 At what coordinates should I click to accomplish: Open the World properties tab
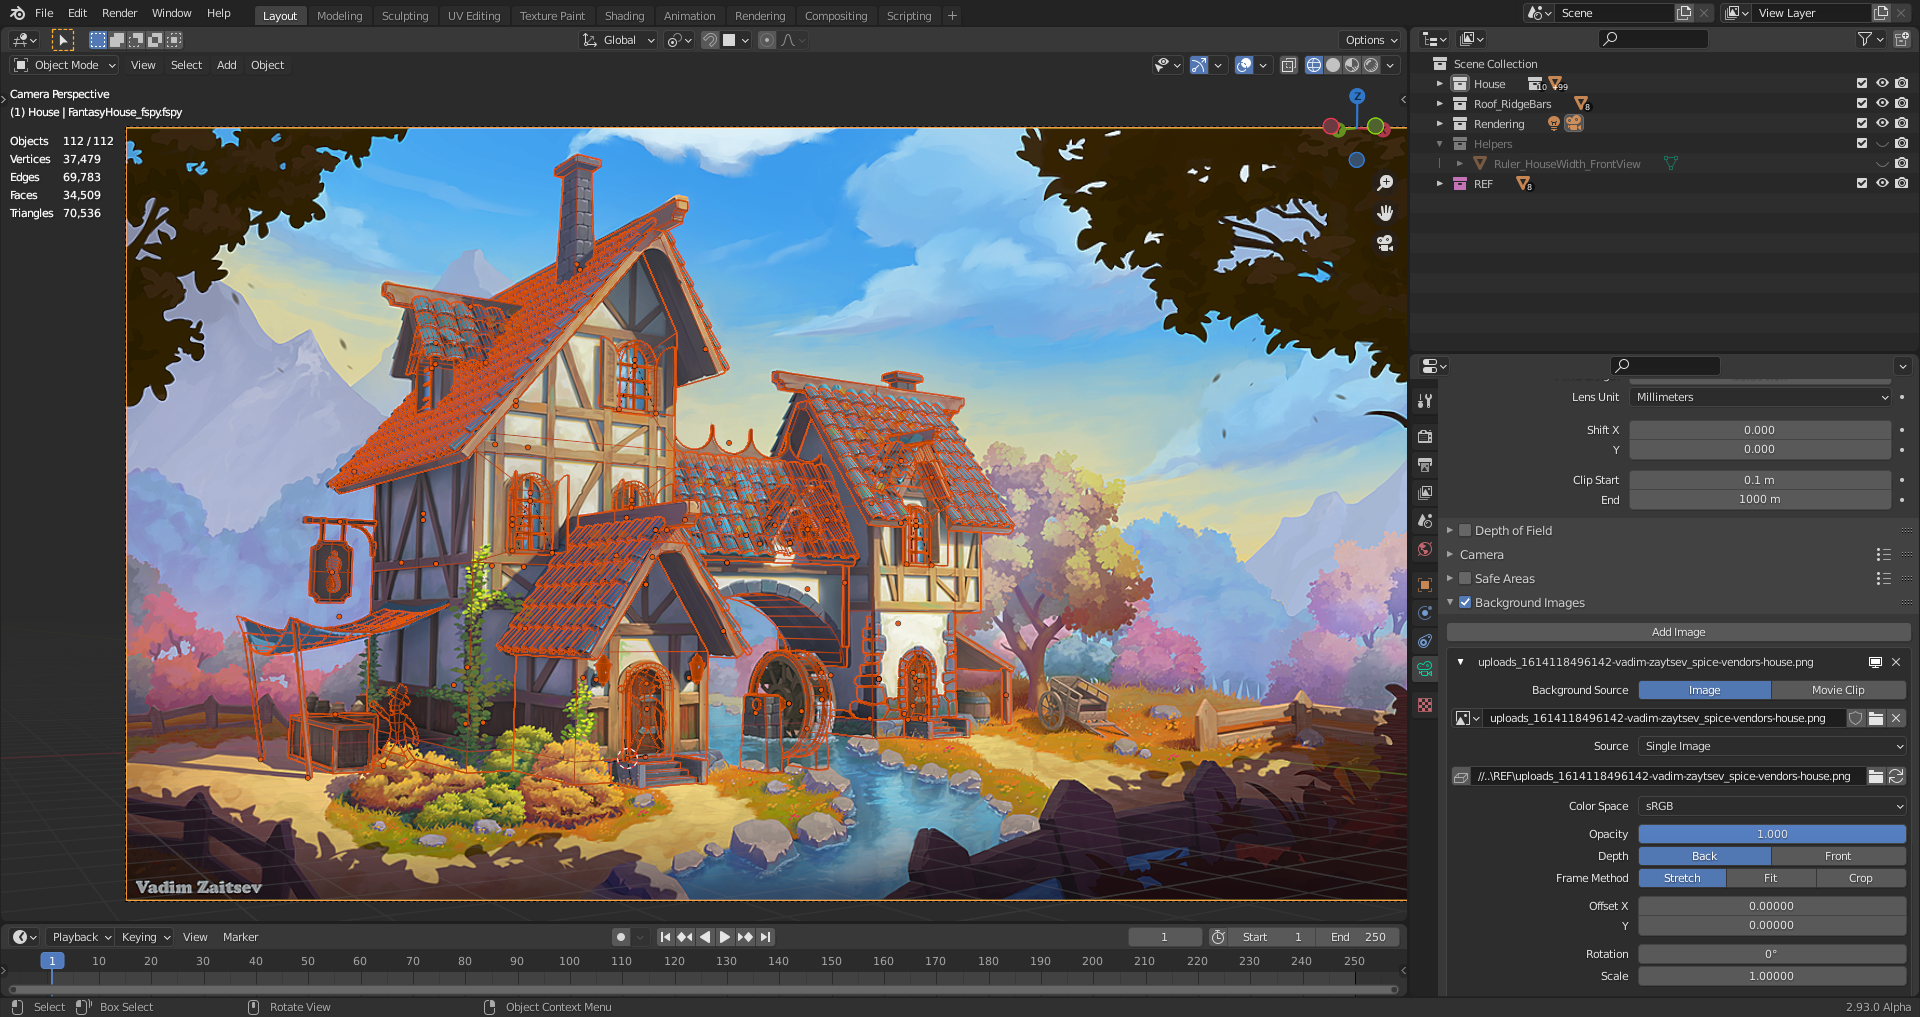point(1425,549)
